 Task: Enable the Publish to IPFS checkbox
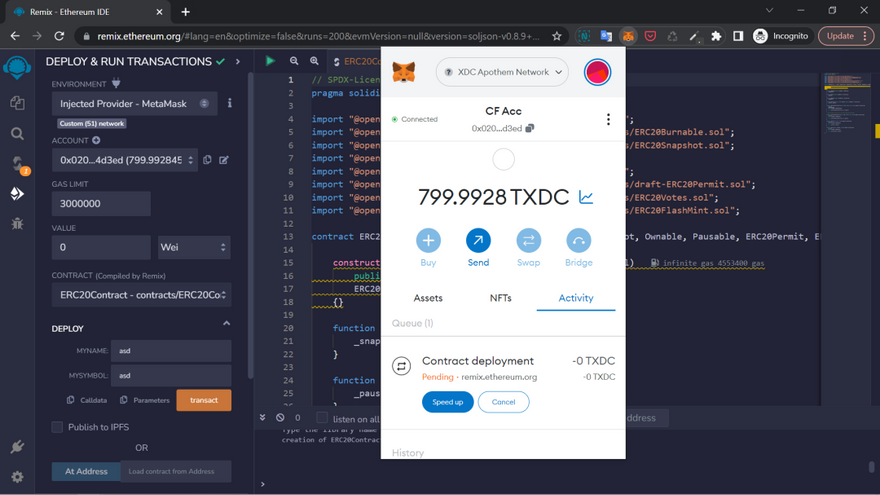pos(58,427)
